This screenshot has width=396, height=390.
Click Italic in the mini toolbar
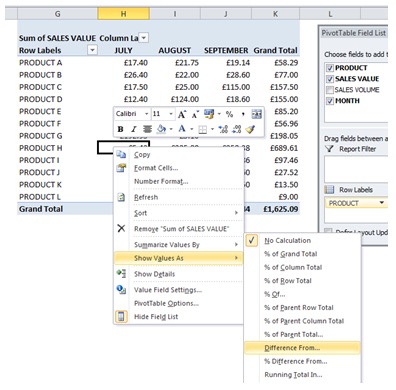click(x=133, y=129)
